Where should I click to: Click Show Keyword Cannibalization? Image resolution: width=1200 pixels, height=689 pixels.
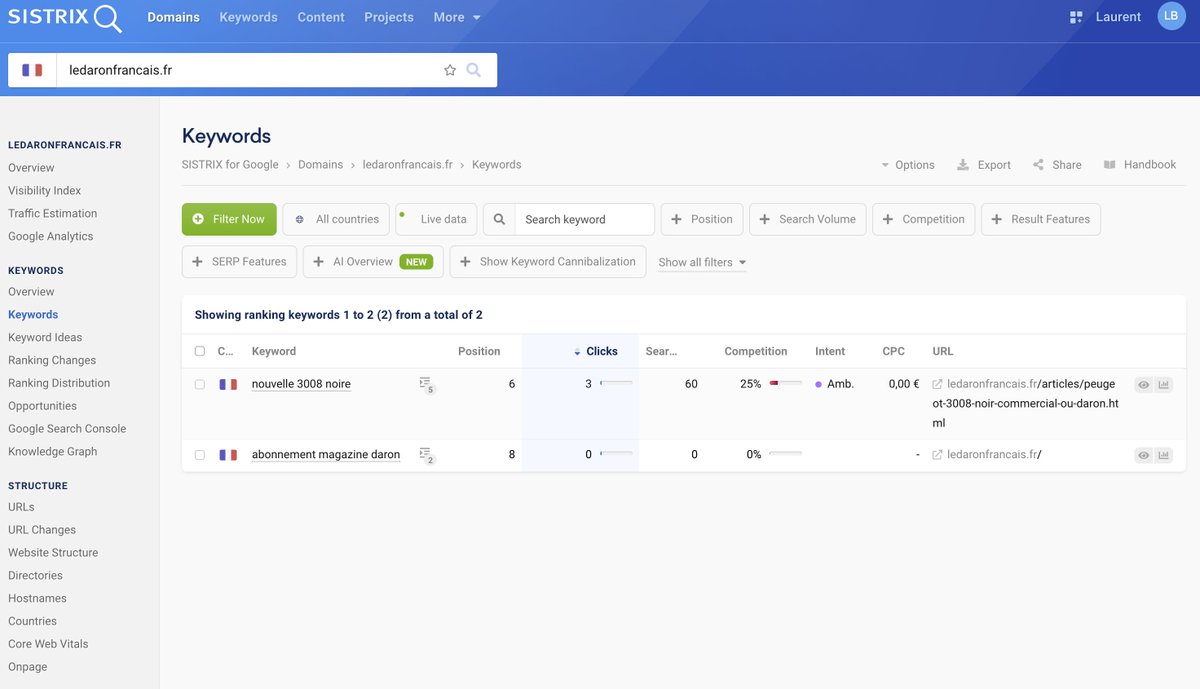[x=548, y=261]
